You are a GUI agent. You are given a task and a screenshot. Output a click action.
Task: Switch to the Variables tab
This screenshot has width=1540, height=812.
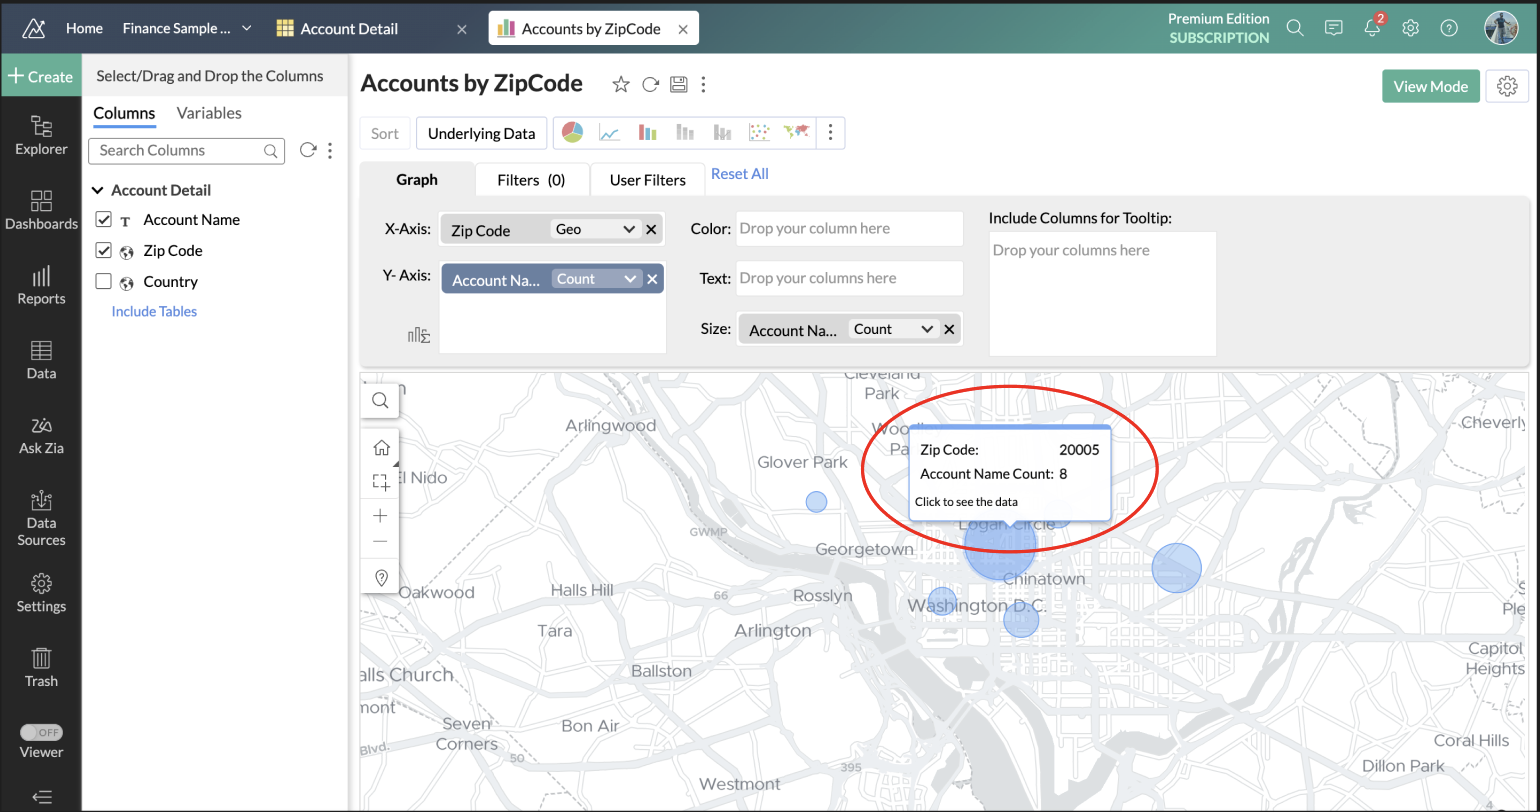(209, 113)
